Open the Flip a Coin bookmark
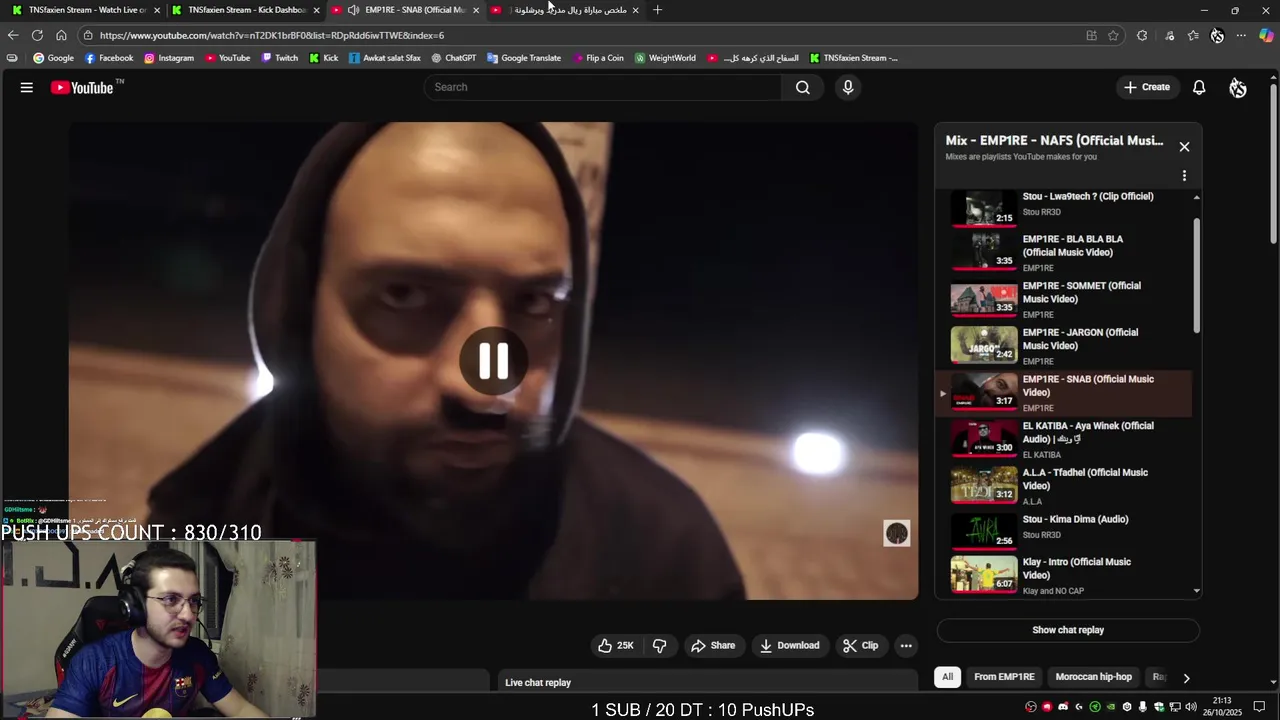This screenshot has width=1280, height=720. click(598, 58)
